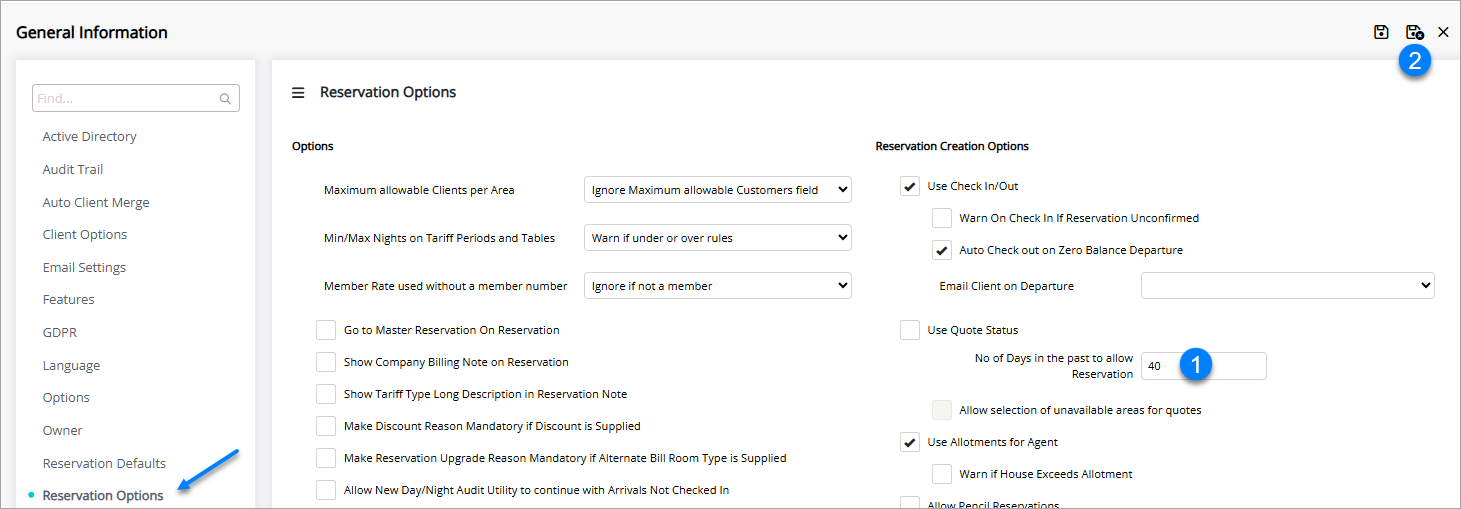Enable Warn if House Exceeds Allotment
1461x509 pixels.
point(942,474)
